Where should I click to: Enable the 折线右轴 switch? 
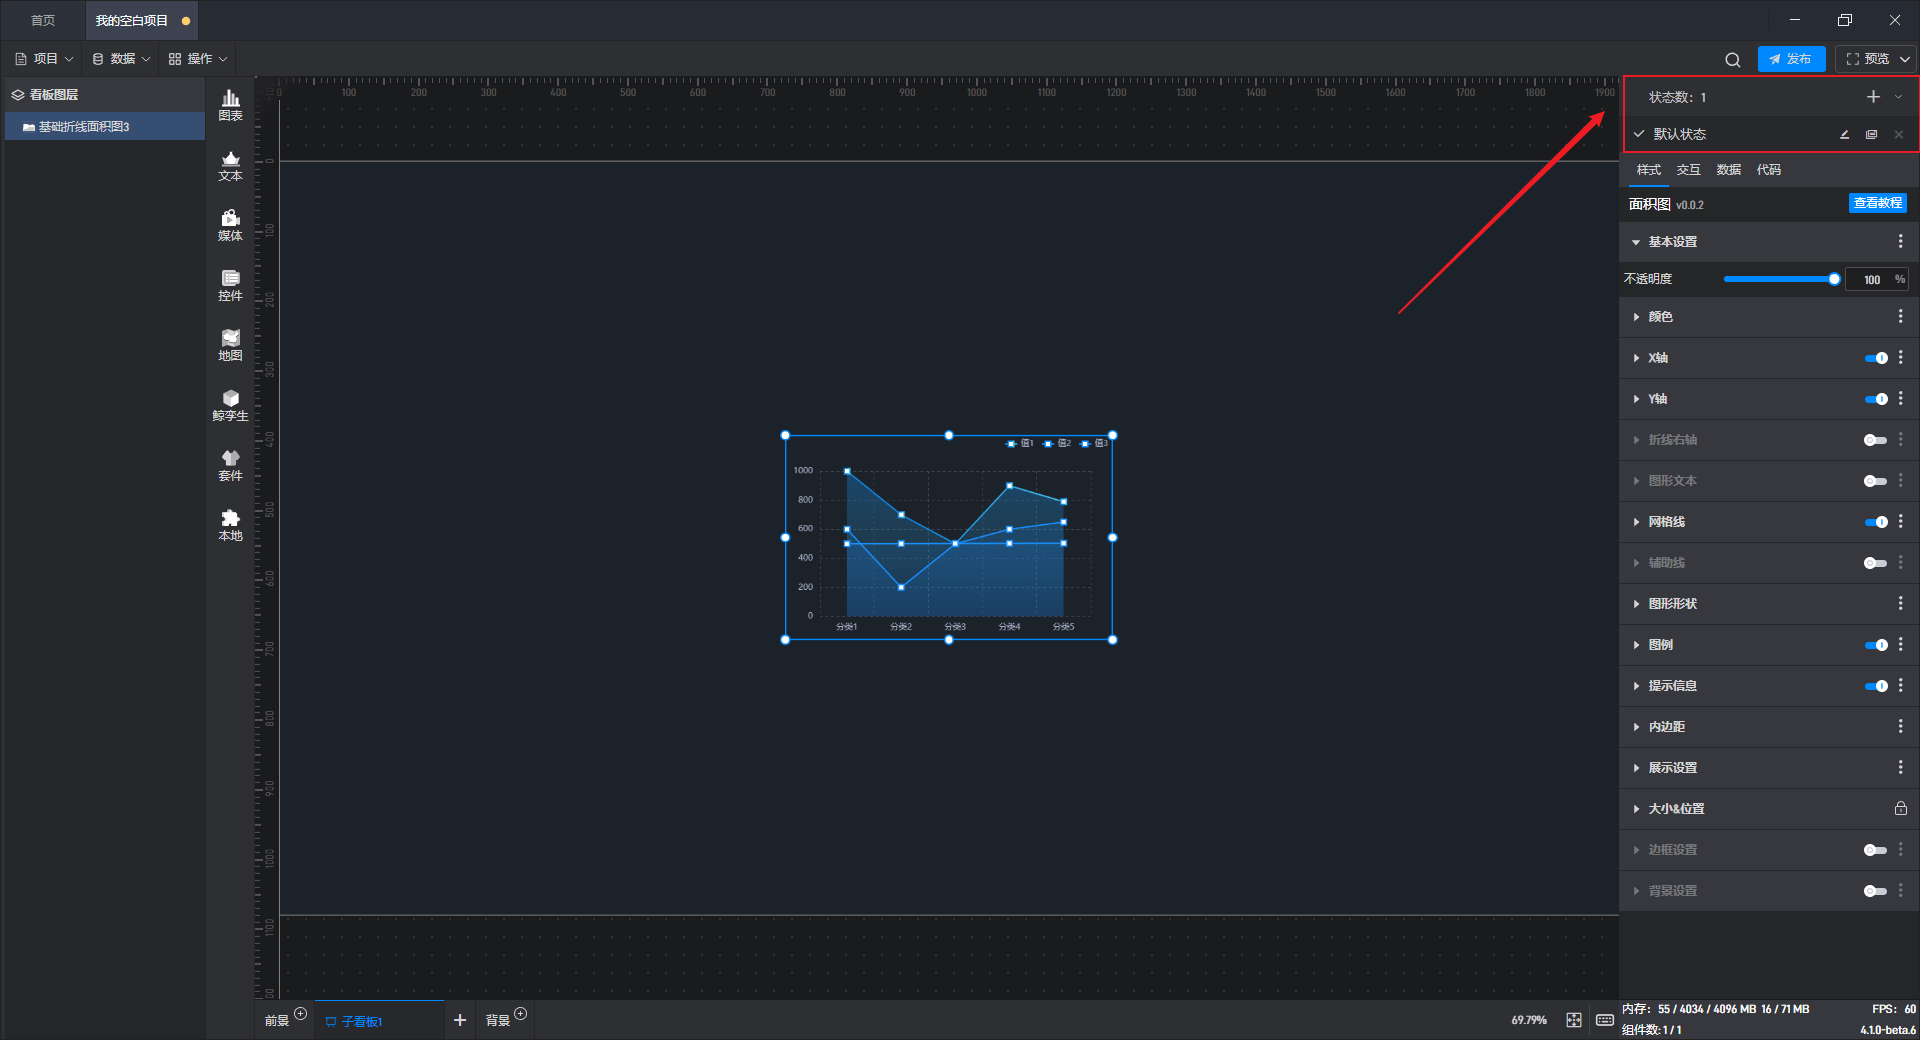tap(1876, 440)
